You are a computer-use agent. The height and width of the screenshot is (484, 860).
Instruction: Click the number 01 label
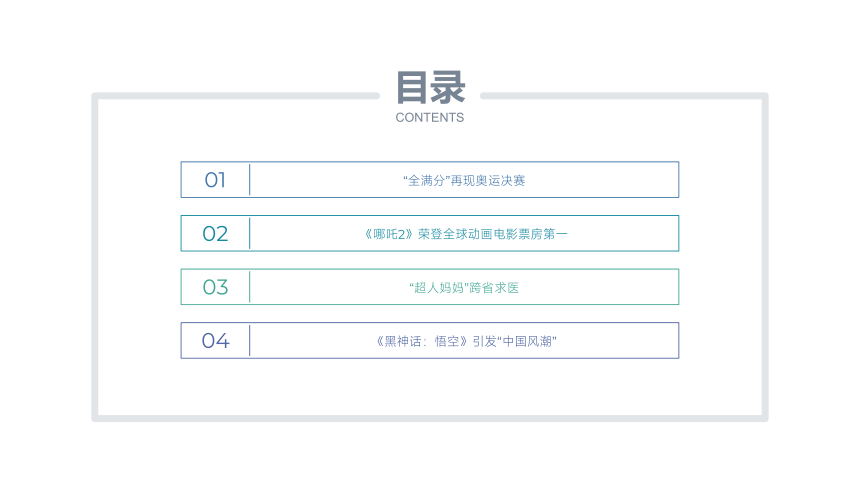click(215, 180)
